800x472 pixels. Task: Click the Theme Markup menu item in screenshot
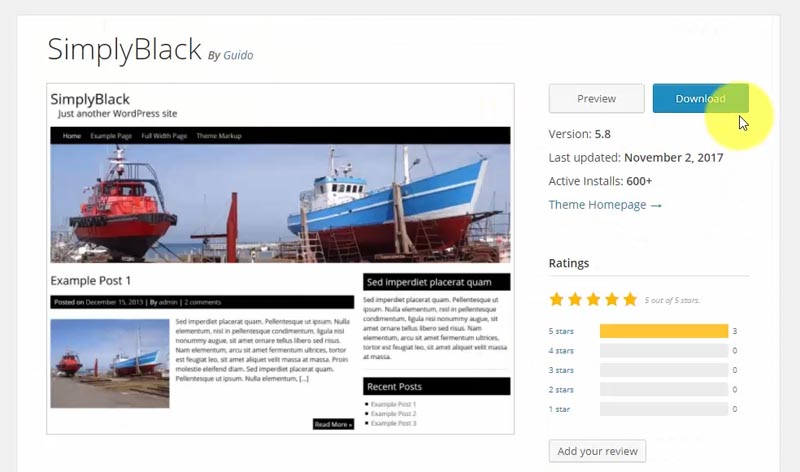click(219, 136)
